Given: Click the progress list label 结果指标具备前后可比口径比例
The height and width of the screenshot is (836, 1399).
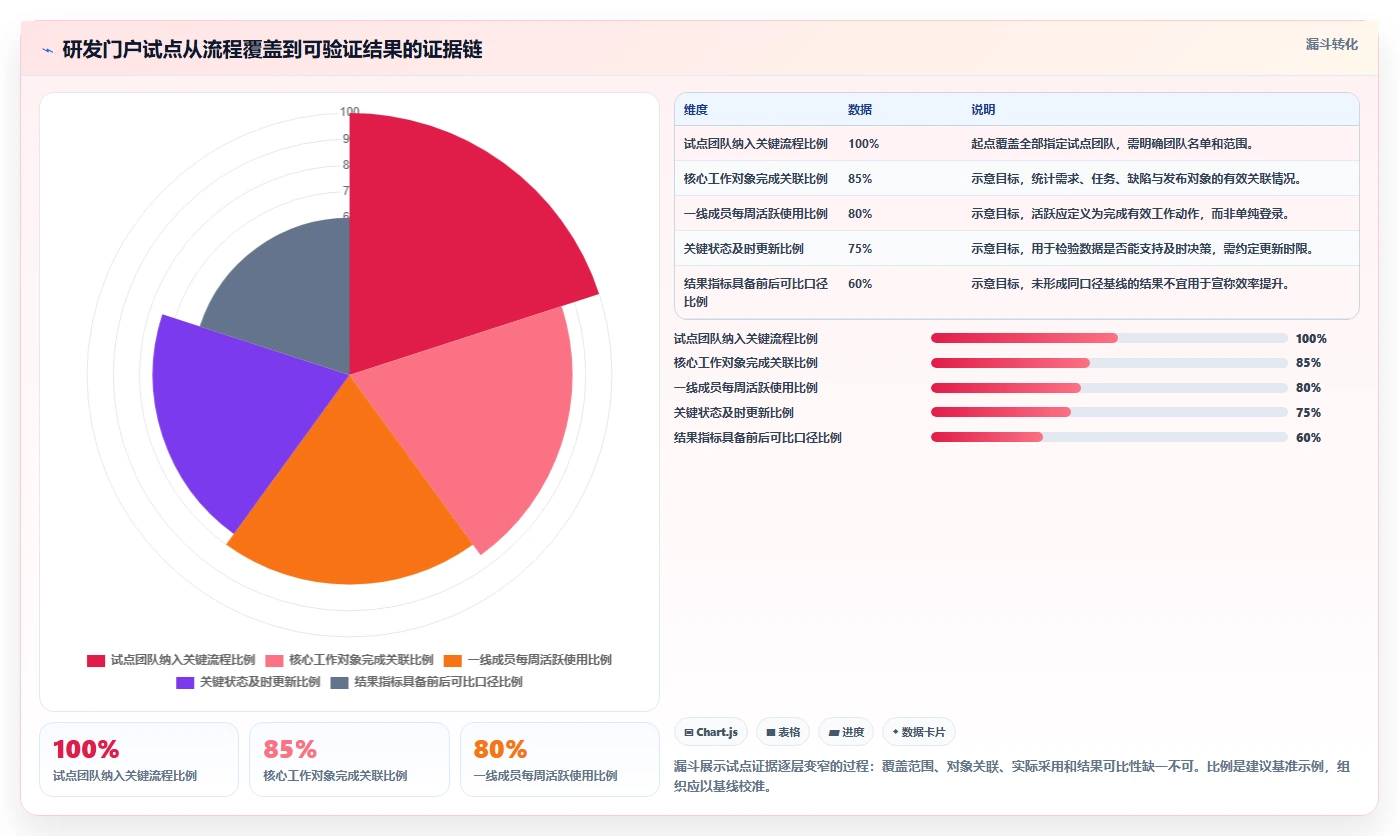Looking at the screenshot, I should tap(758, 438).
